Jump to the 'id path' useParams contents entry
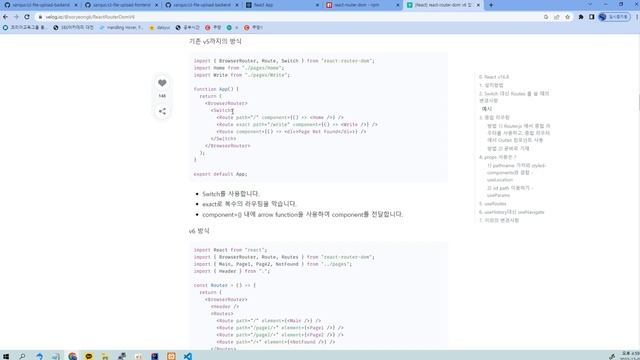 coord(510,191)
